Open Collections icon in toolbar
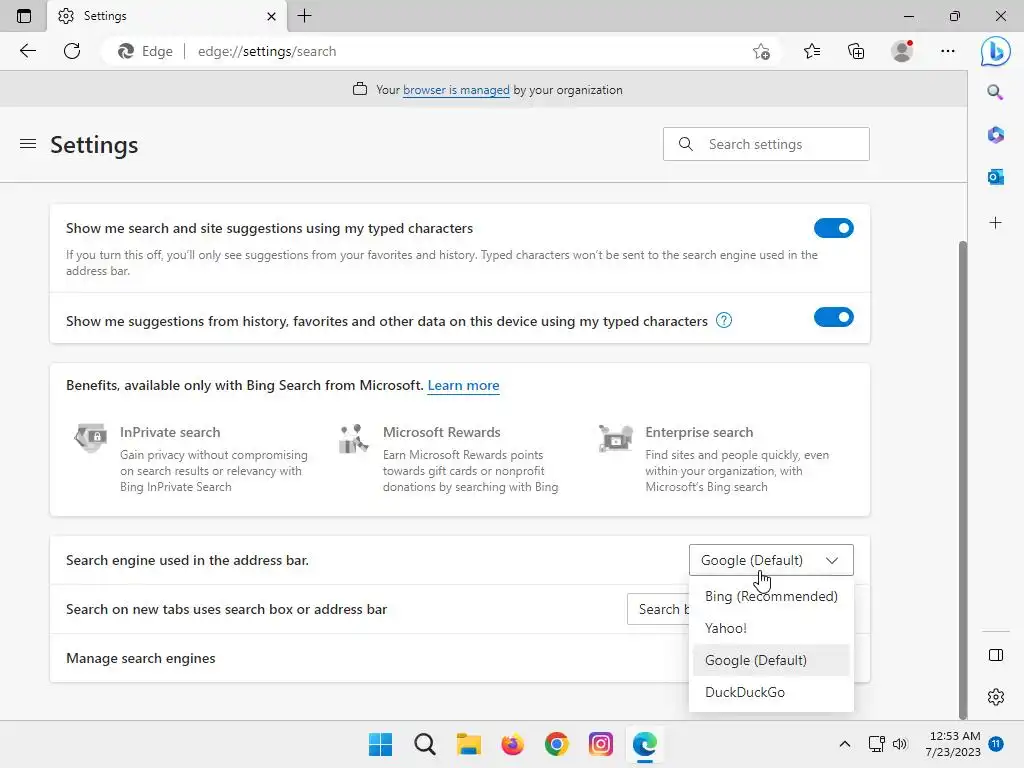1024x768 pixels. (856, 51)
